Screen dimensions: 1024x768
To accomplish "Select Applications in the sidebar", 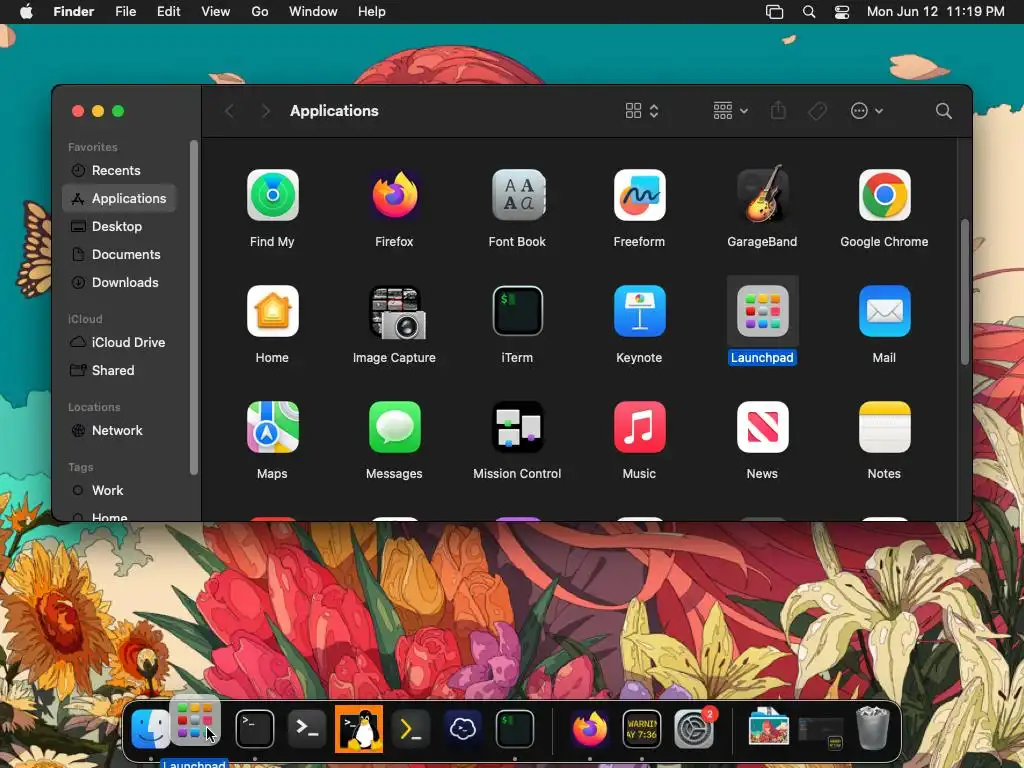I will (x=120, y=199).
